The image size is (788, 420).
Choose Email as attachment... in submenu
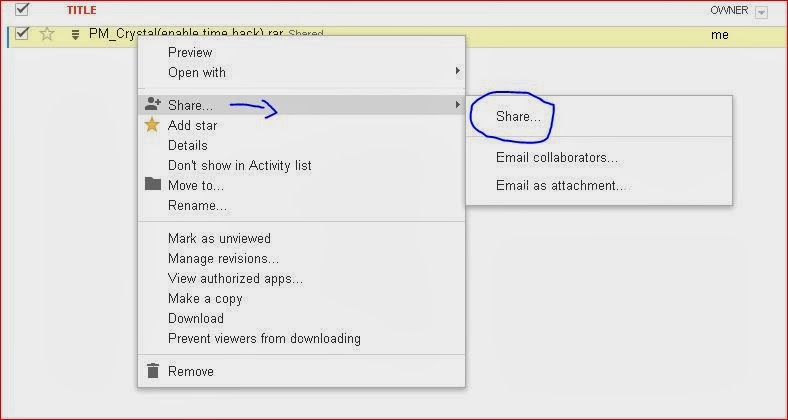tap(560, 185)
